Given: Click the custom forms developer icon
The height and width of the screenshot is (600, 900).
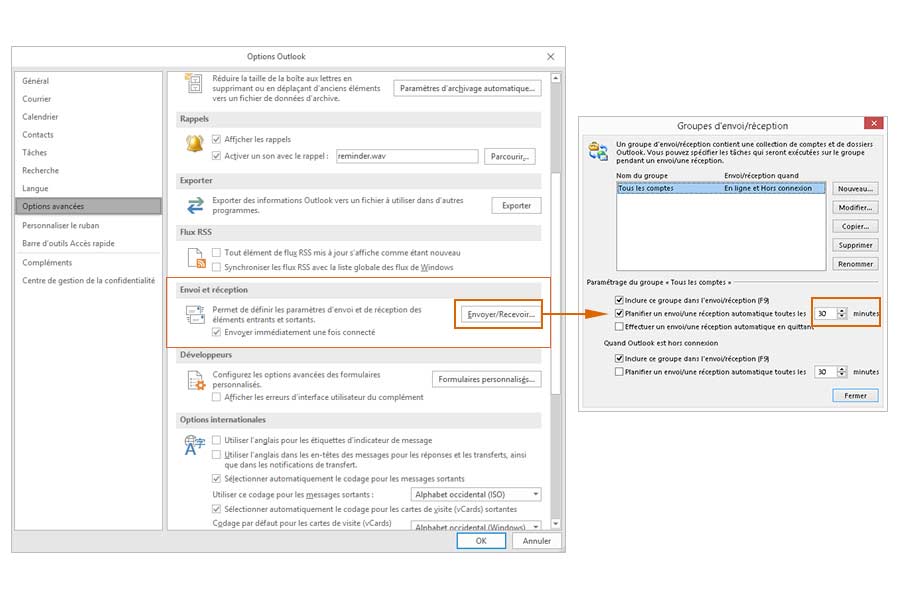Looking at the screenshot, I should 196,380.
